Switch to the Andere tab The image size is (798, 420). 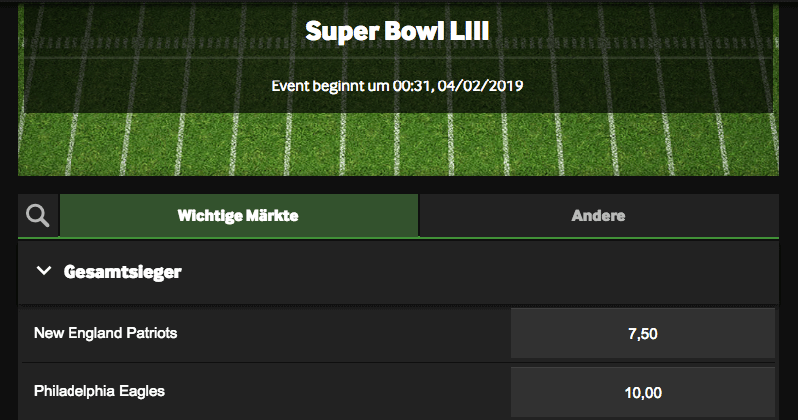click(598, 215)
